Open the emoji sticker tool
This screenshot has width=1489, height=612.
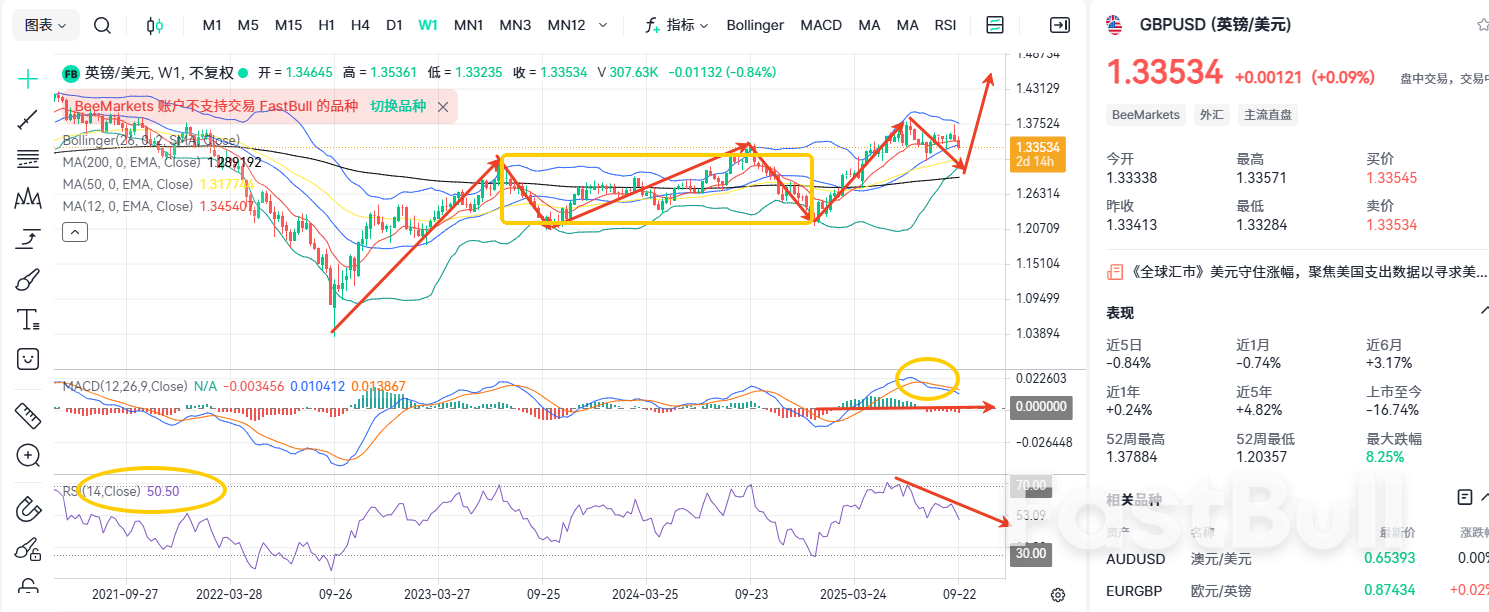click(28, 359)
